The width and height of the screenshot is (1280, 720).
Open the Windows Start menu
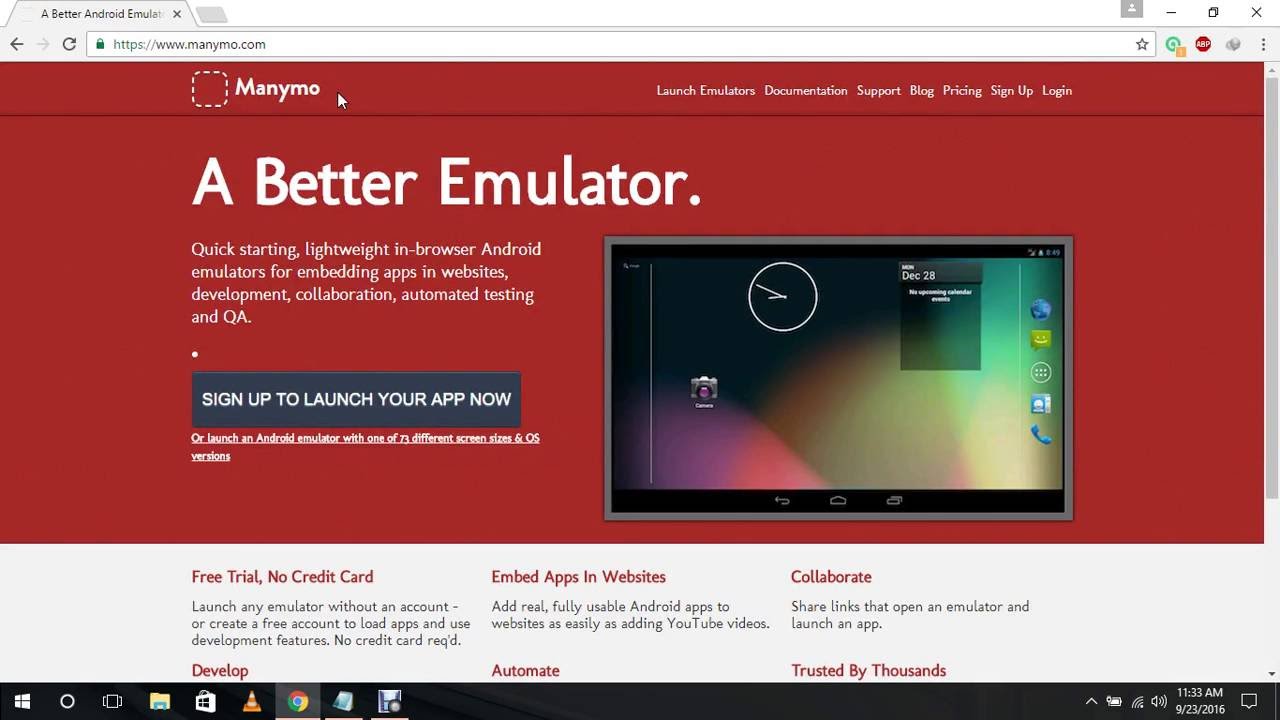(22, 702)
